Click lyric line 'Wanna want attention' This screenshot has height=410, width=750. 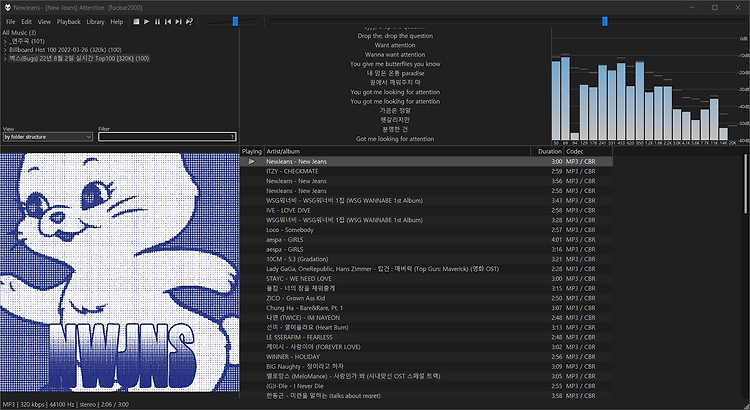(x=395, y=55)
